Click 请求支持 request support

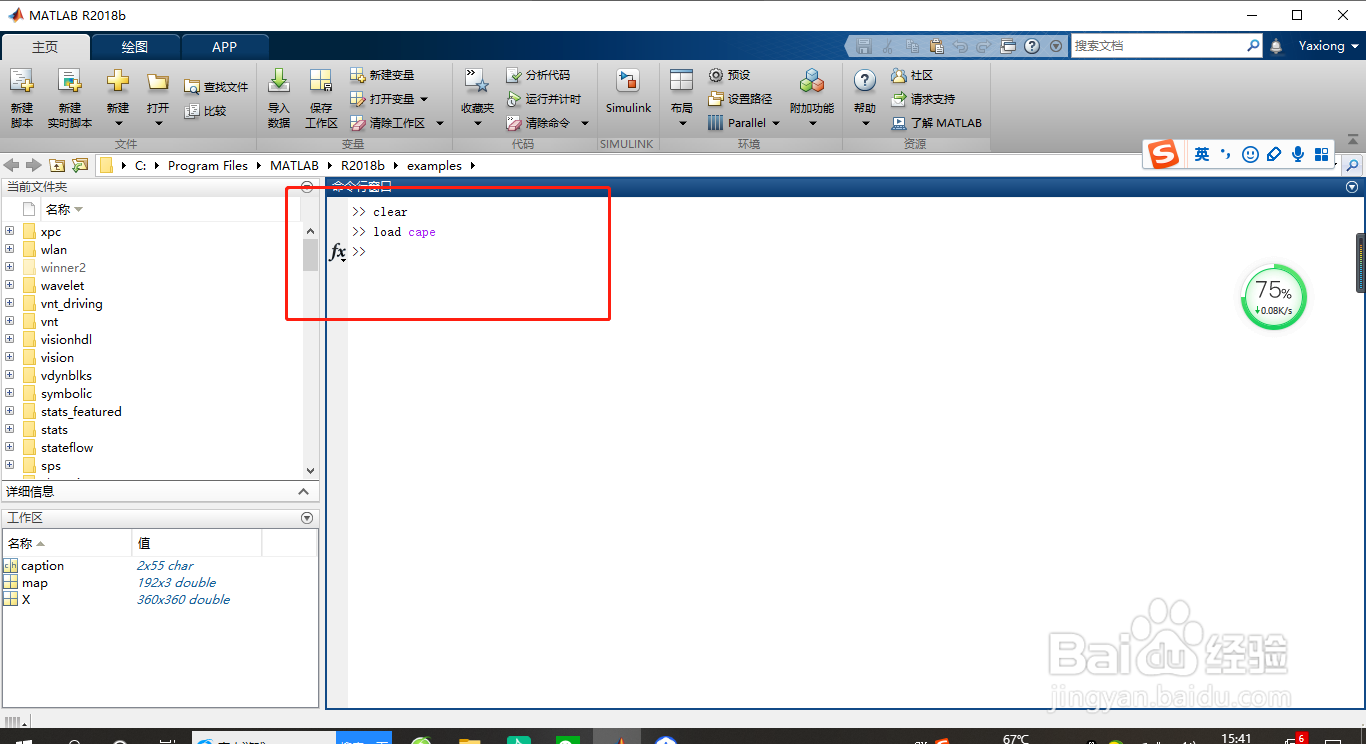pos(923,99)
